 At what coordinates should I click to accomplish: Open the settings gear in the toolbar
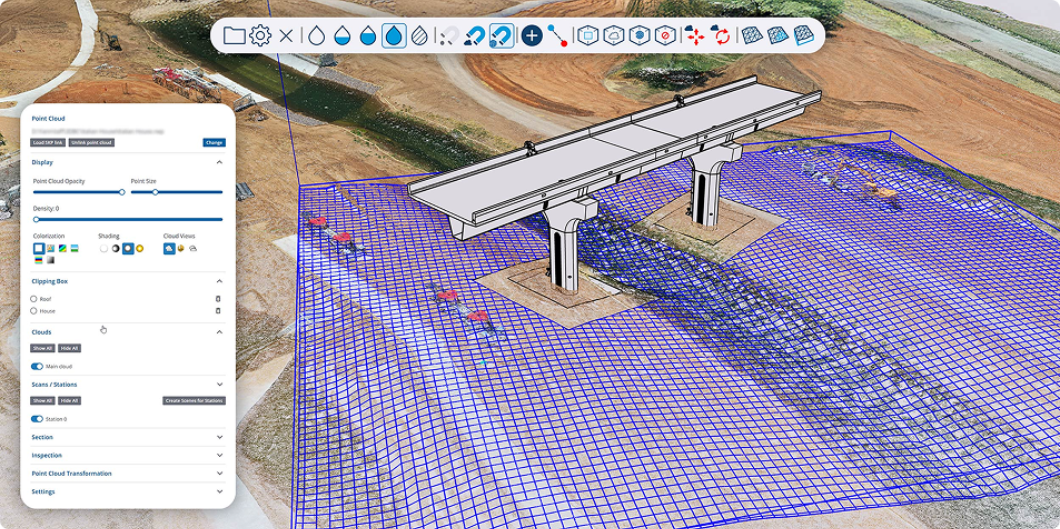point(260,35)
